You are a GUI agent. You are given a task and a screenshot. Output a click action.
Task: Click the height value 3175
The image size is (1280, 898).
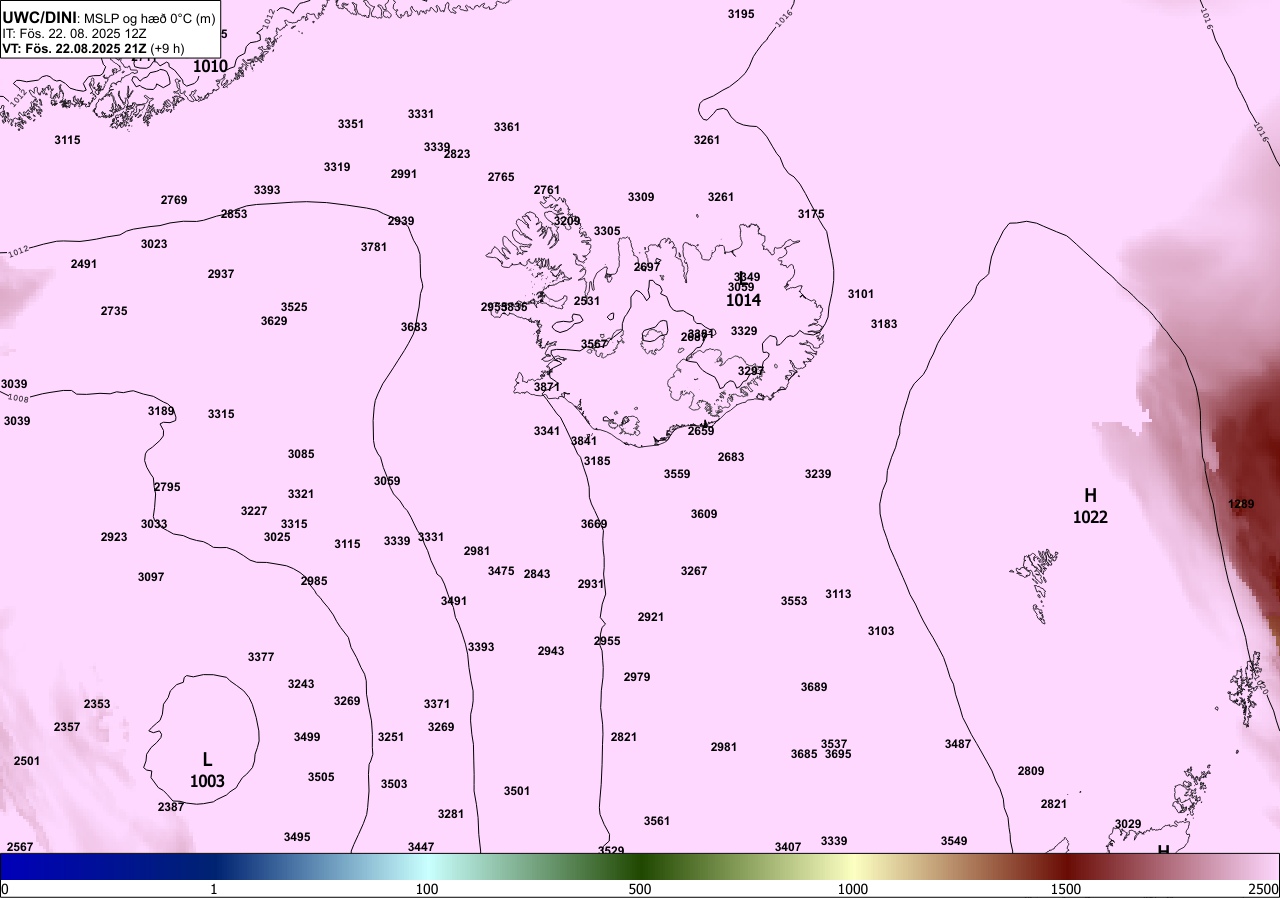click(x=811, y=214)
